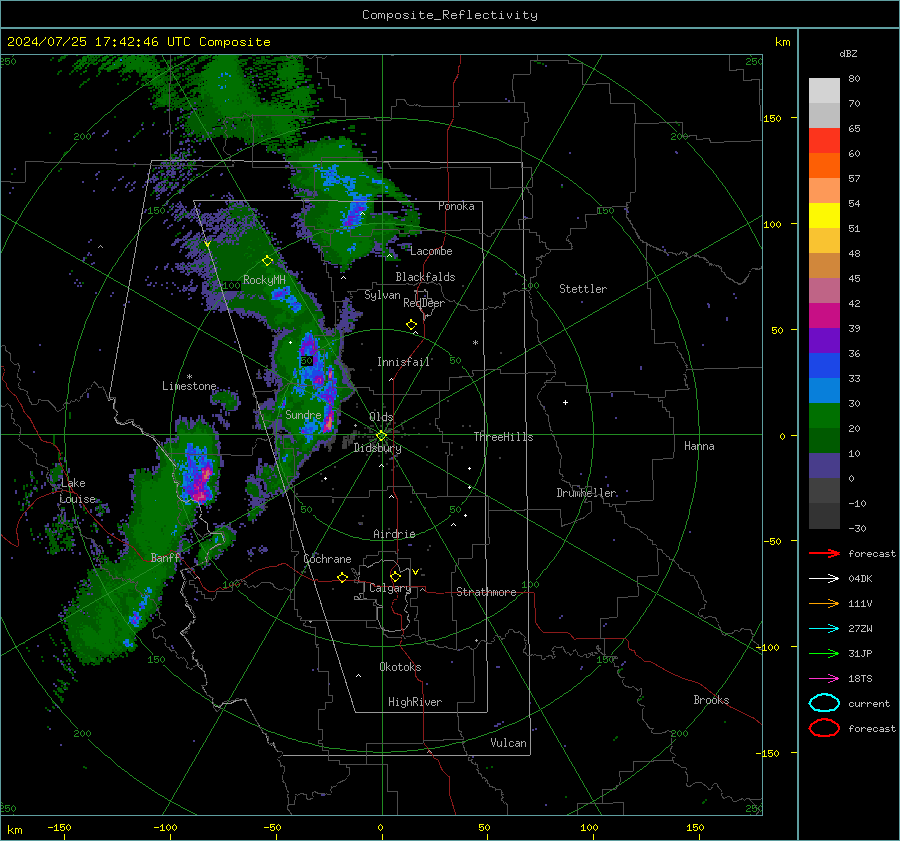
Task: Click the HighRiver city label
Action: [415, 702]
